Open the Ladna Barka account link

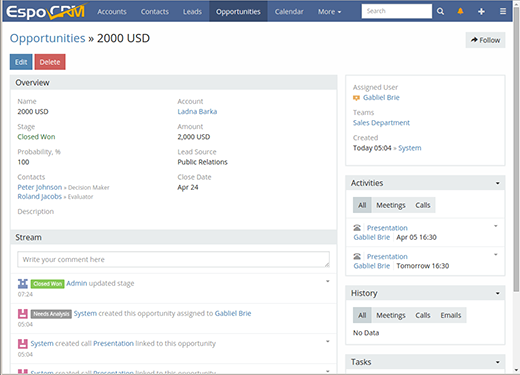197,111
